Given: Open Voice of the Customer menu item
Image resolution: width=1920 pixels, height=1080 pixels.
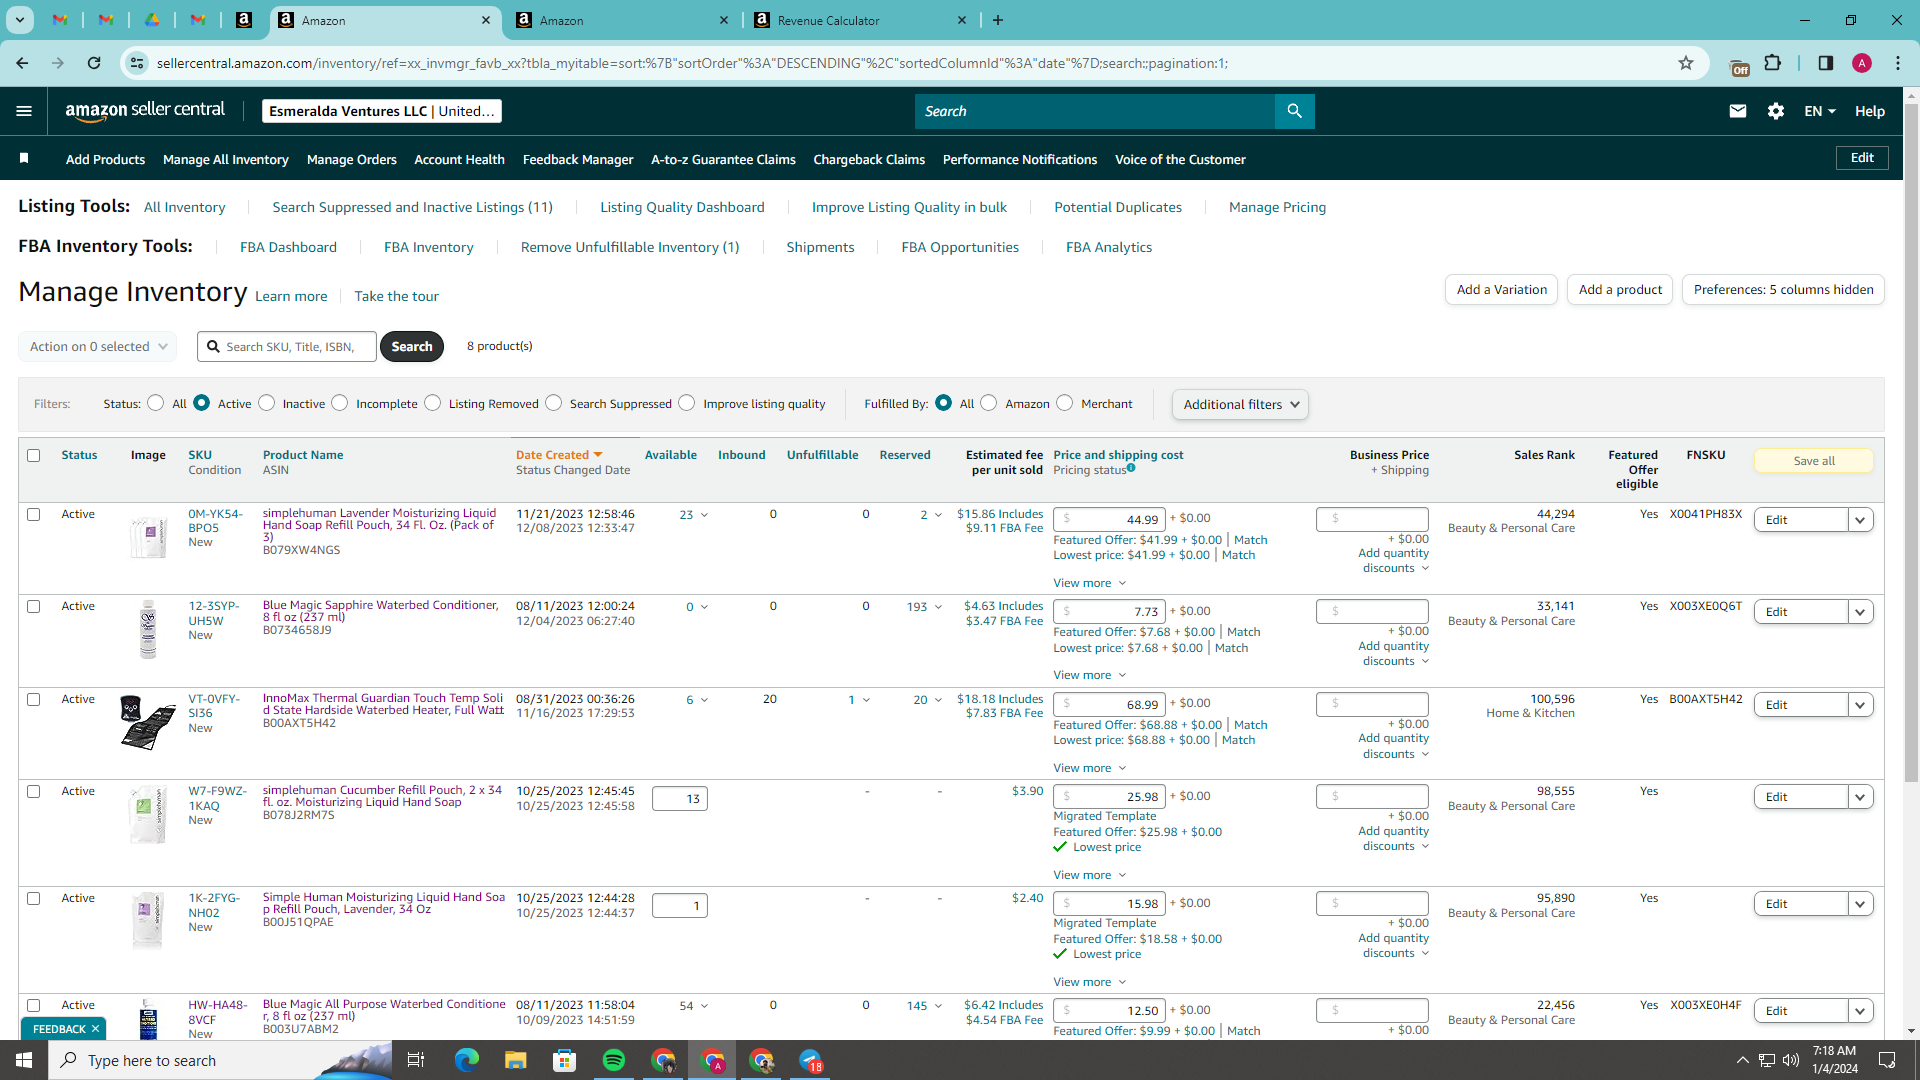Looking at the screenshot, I should pyautogui.click(x=1180, y=159).
